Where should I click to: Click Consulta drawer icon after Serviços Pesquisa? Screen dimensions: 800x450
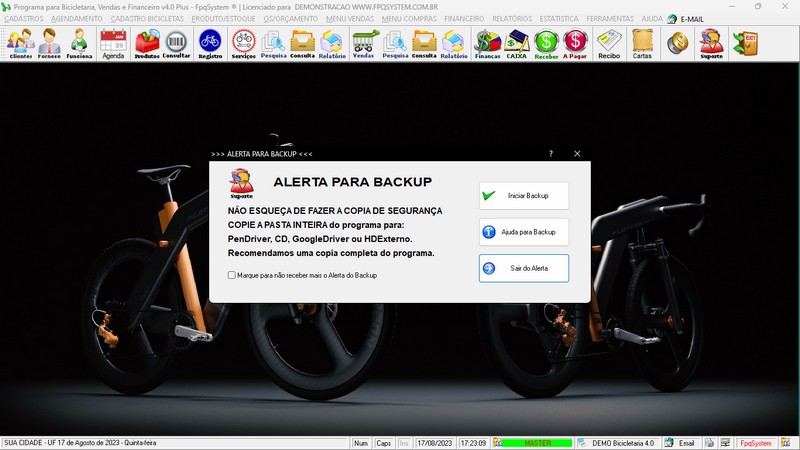point(303,44)
